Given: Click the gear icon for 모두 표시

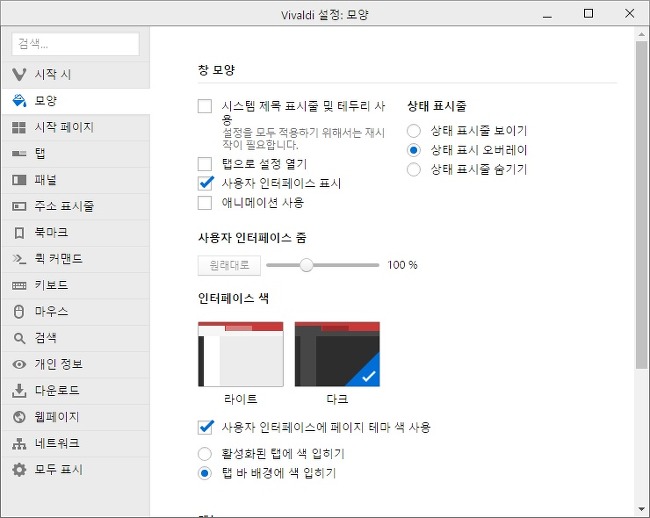Looking at the screenshot, I should pyautogui.click(x=19, y=470).
